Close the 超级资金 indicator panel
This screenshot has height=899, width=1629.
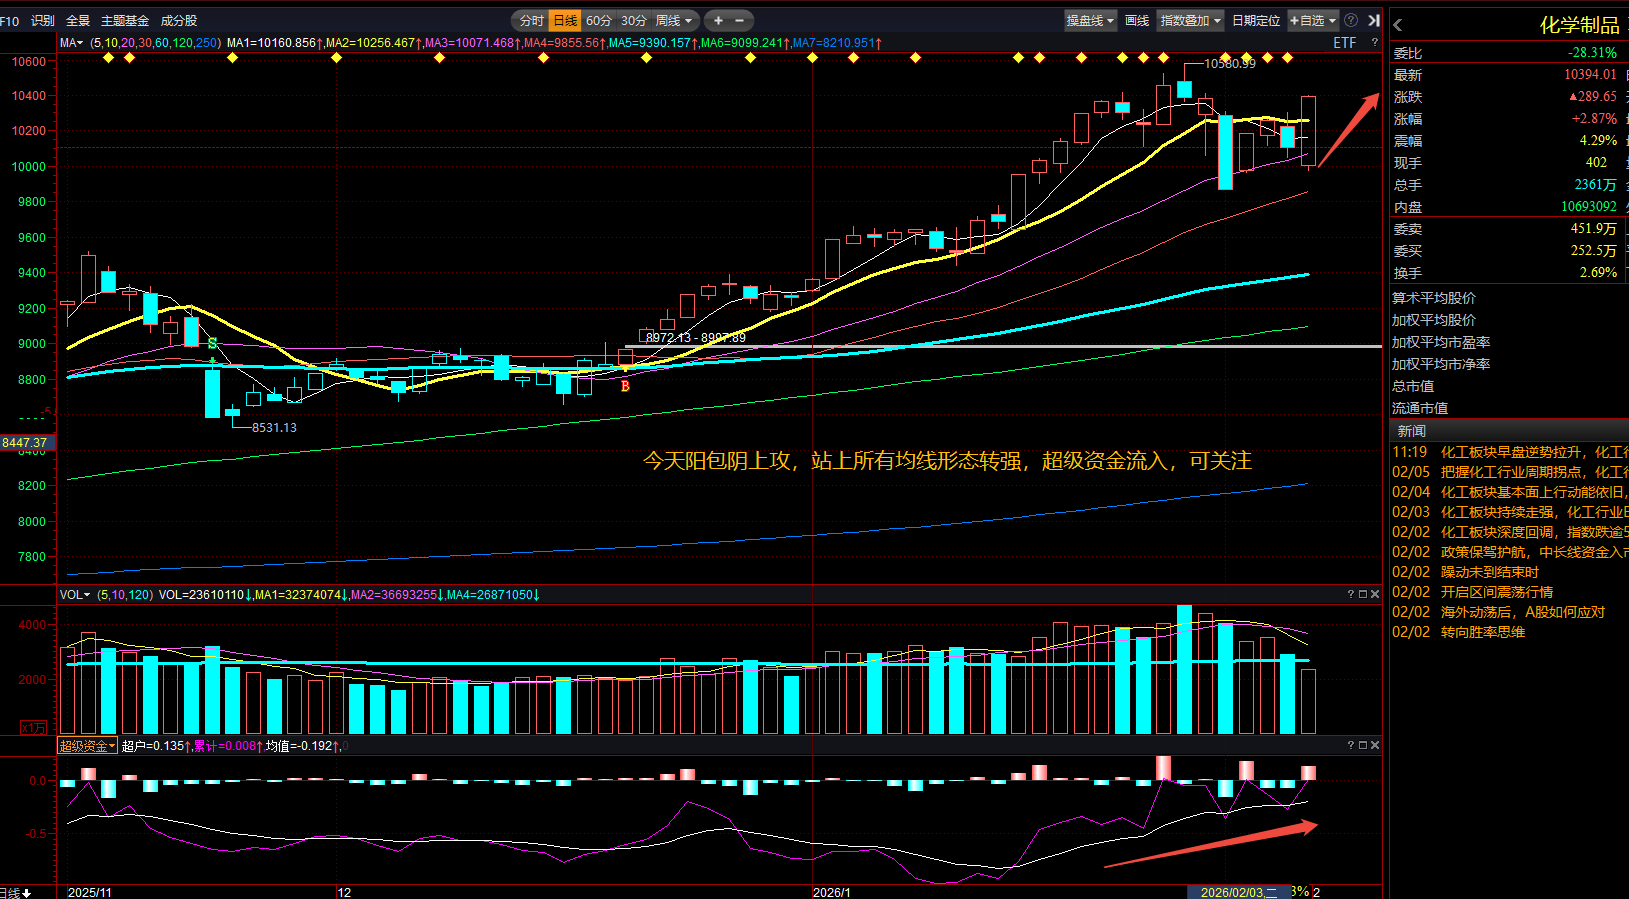point(1375,745)
